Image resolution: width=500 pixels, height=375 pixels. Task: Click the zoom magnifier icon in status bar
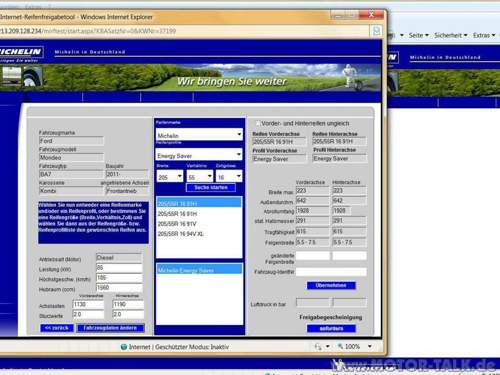click(x=340, y=346)
